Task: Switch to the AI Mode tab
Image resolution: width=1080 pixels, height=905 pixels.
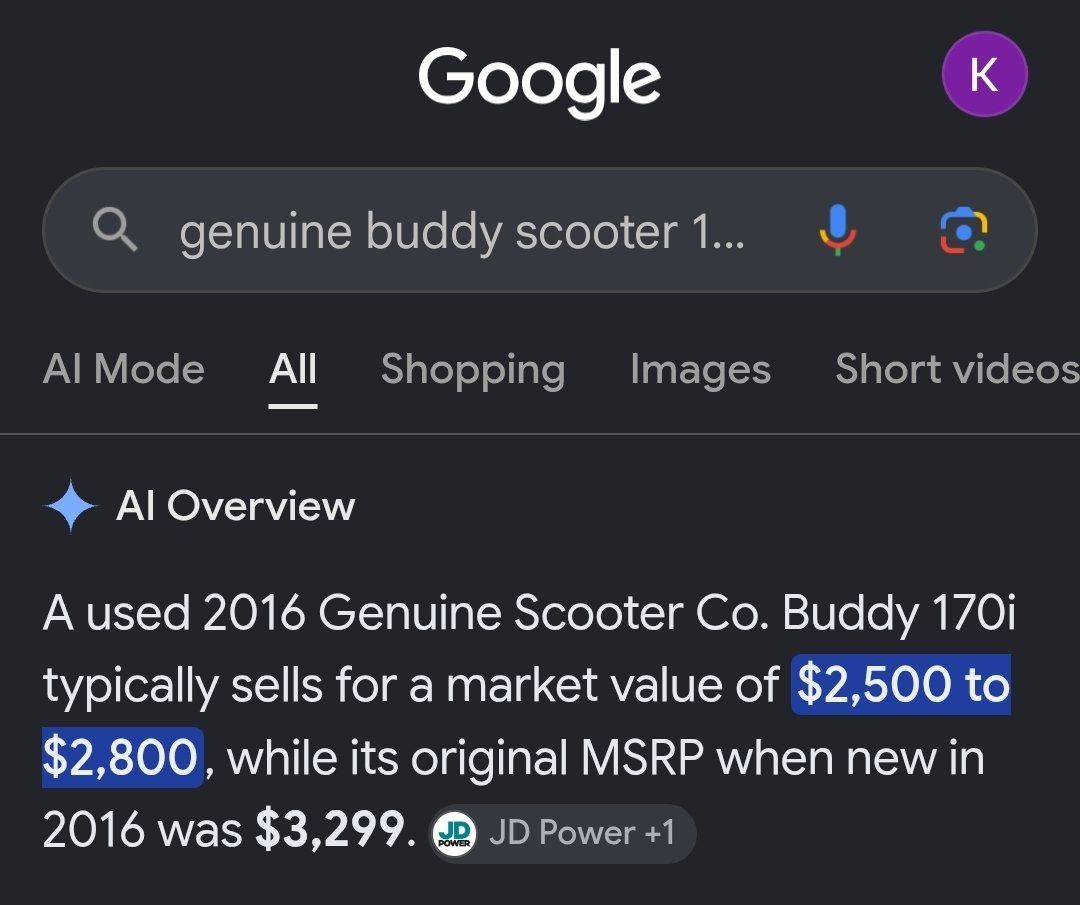Action: point(124,369)
